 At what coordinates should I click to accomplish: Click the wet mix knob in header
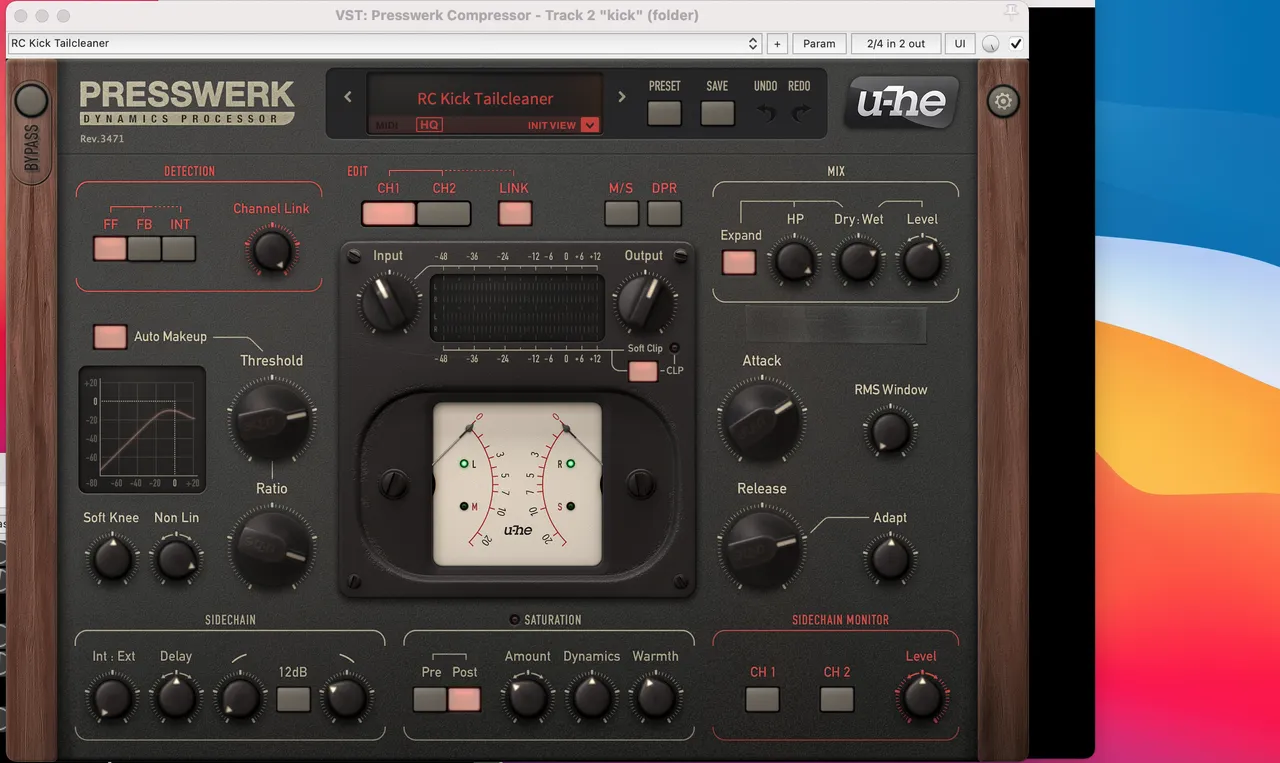point(991,44)
